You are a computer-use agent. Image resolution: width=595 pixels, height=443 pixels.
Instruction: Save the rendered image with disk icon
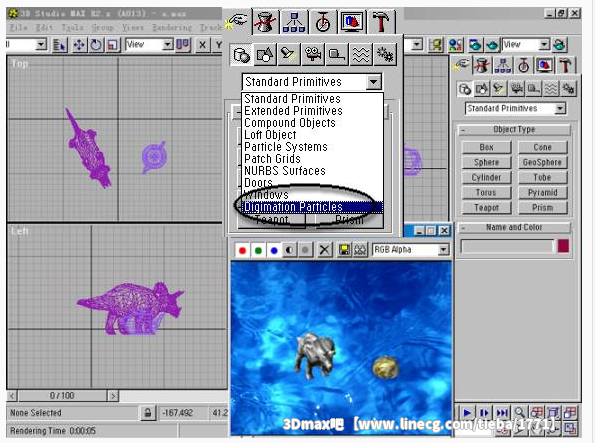[x=345, y=250]
